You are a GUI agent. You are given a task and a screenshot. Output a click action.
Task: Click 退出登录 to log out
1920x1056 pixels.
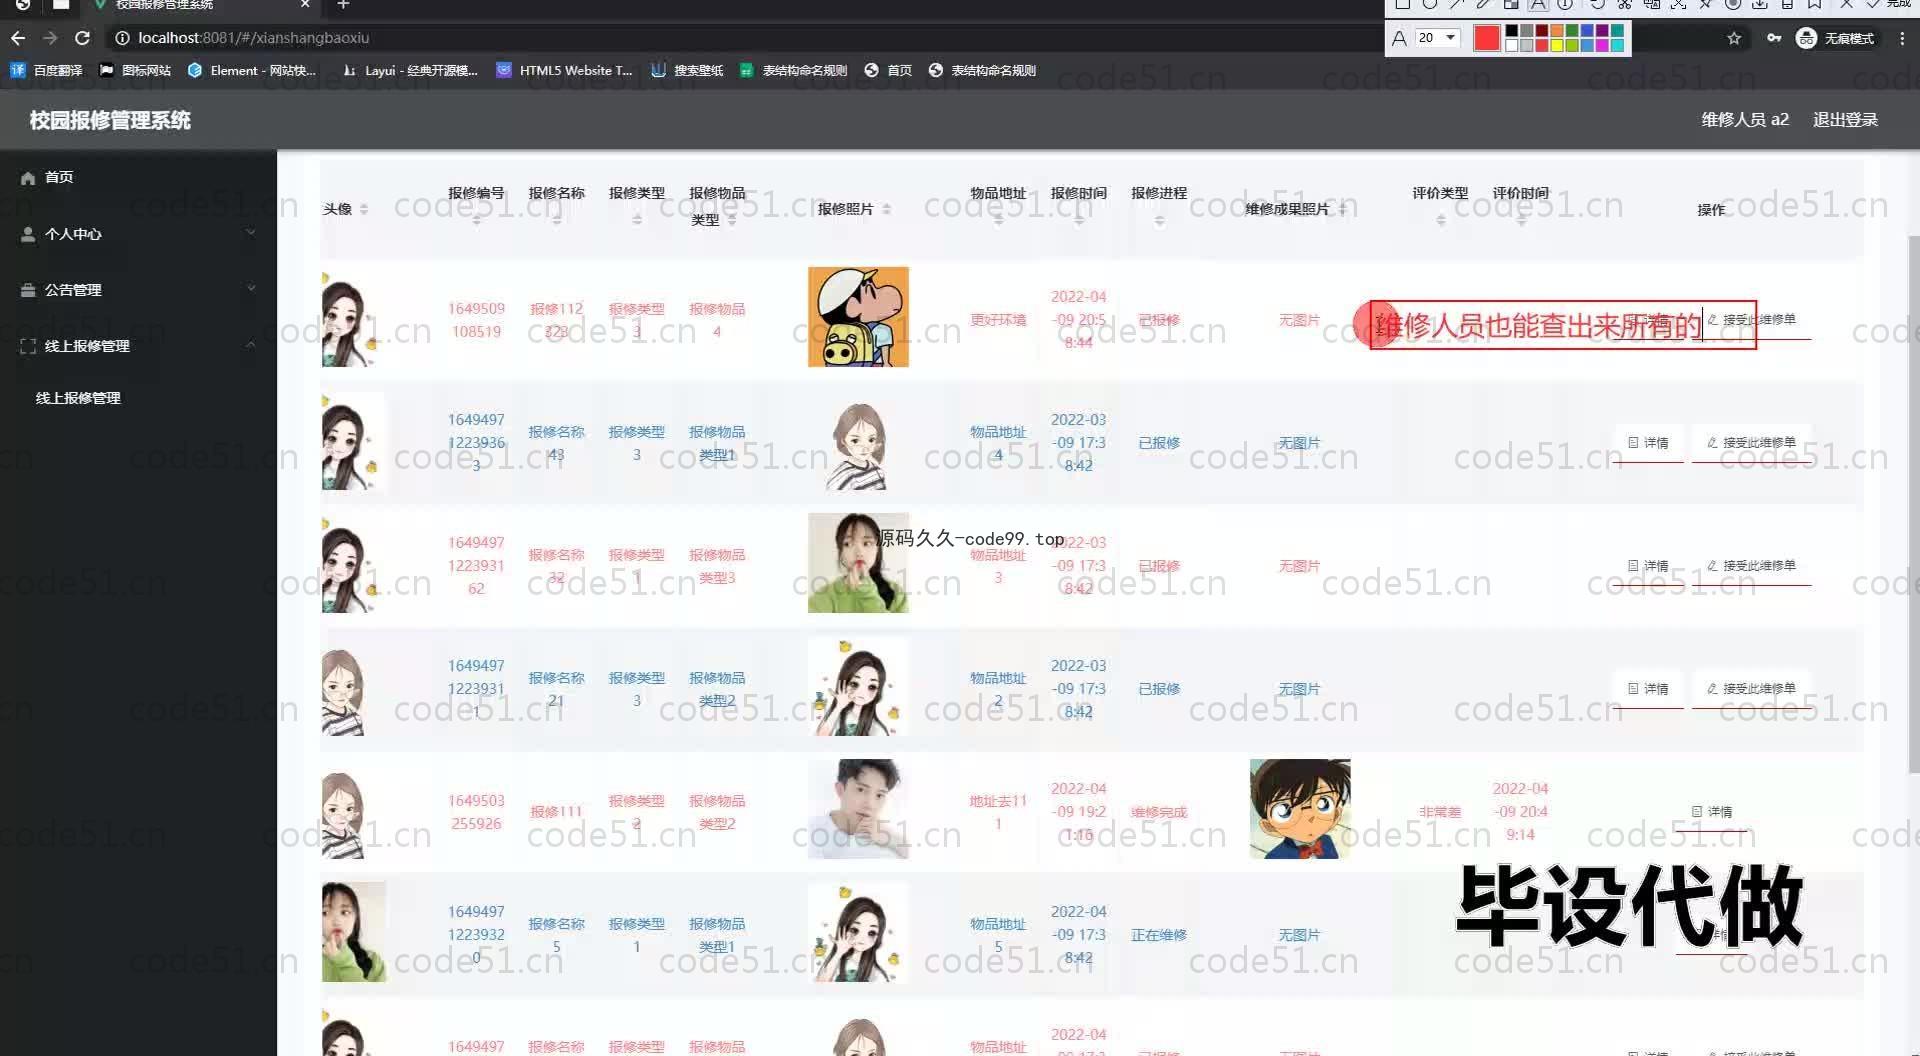point(1845,120)
